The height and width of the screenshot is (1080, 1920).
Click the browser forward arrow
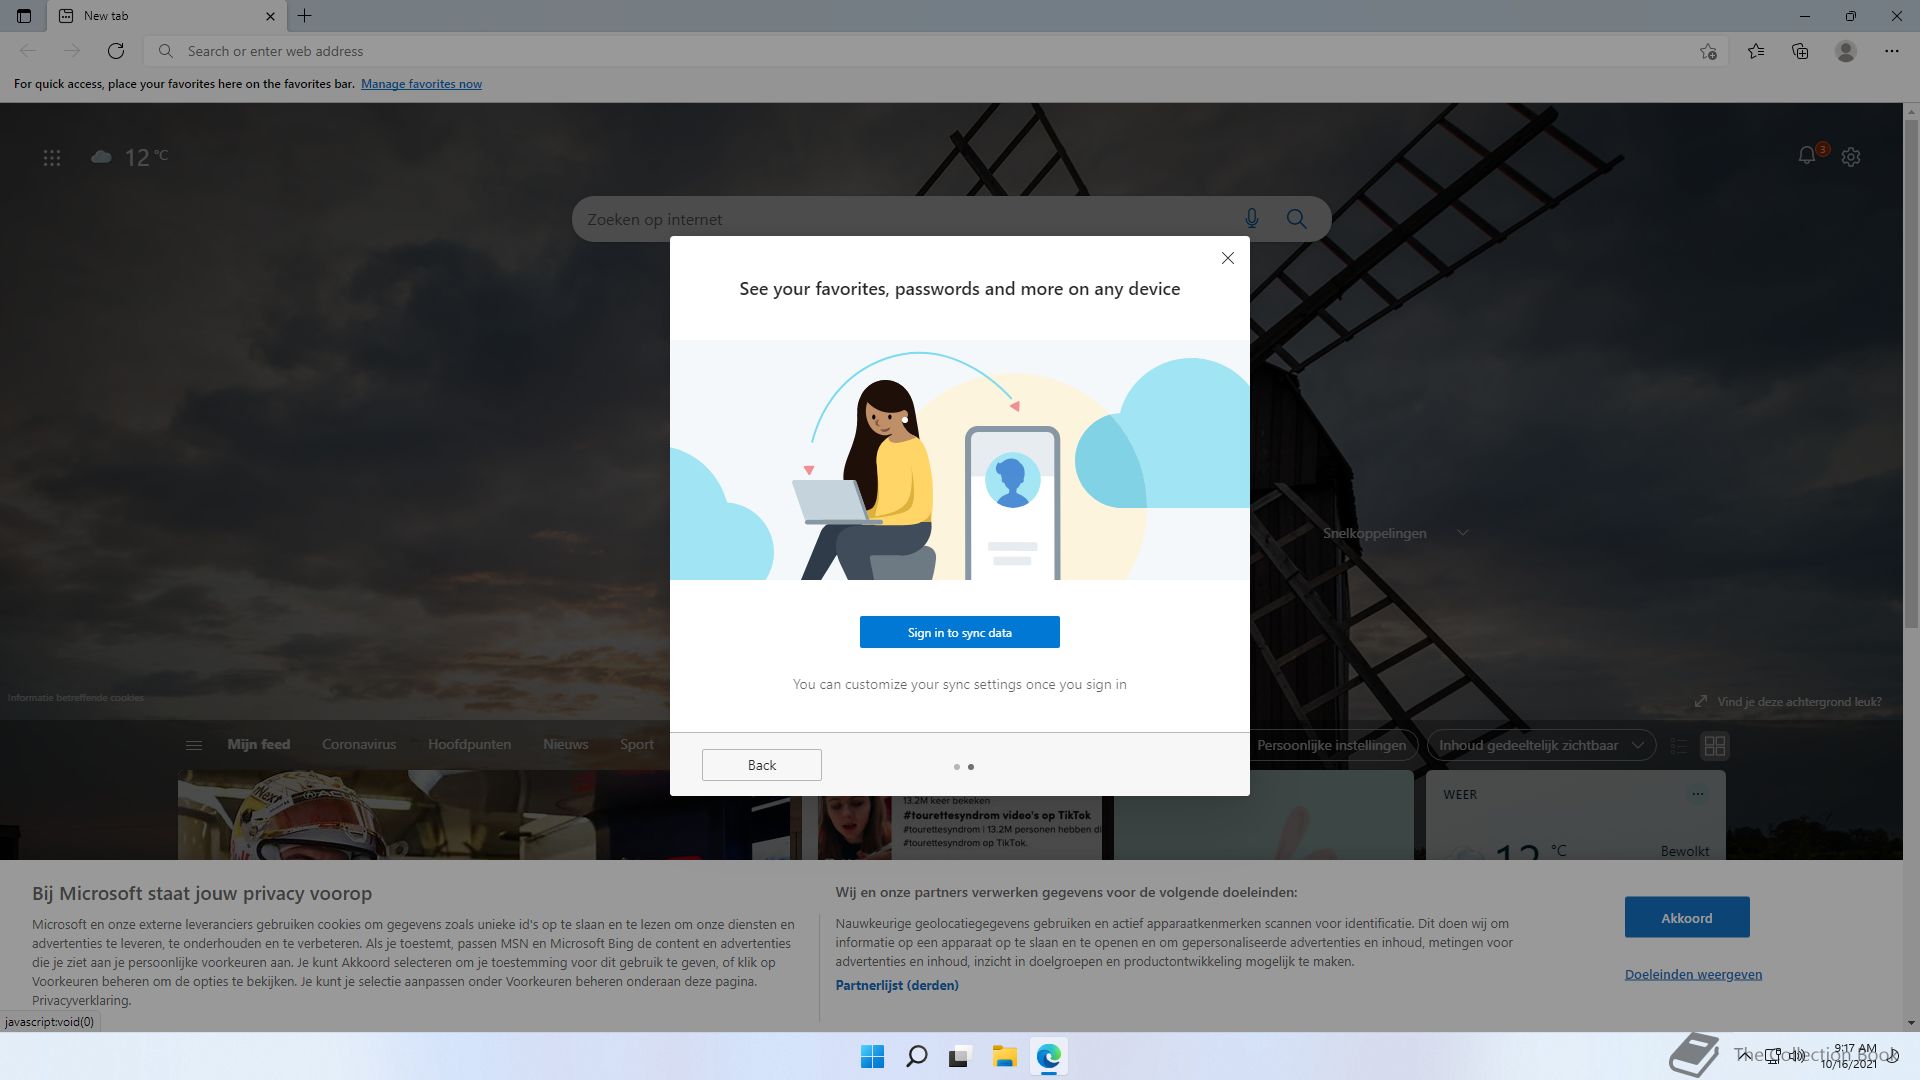71,51
